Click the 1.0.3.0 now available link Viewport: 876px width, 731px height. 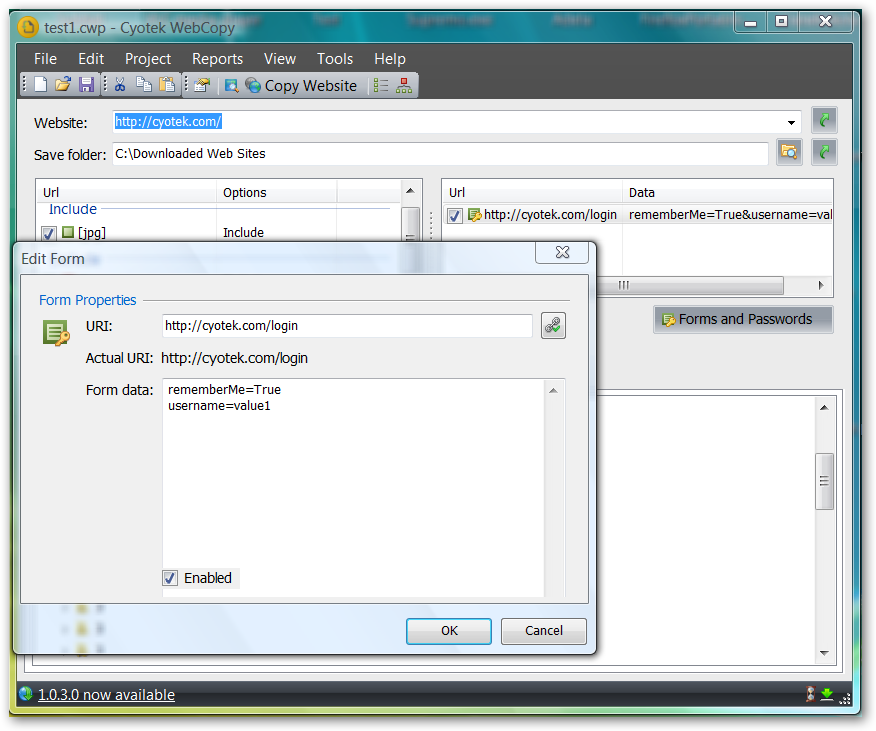click(106, 695)
